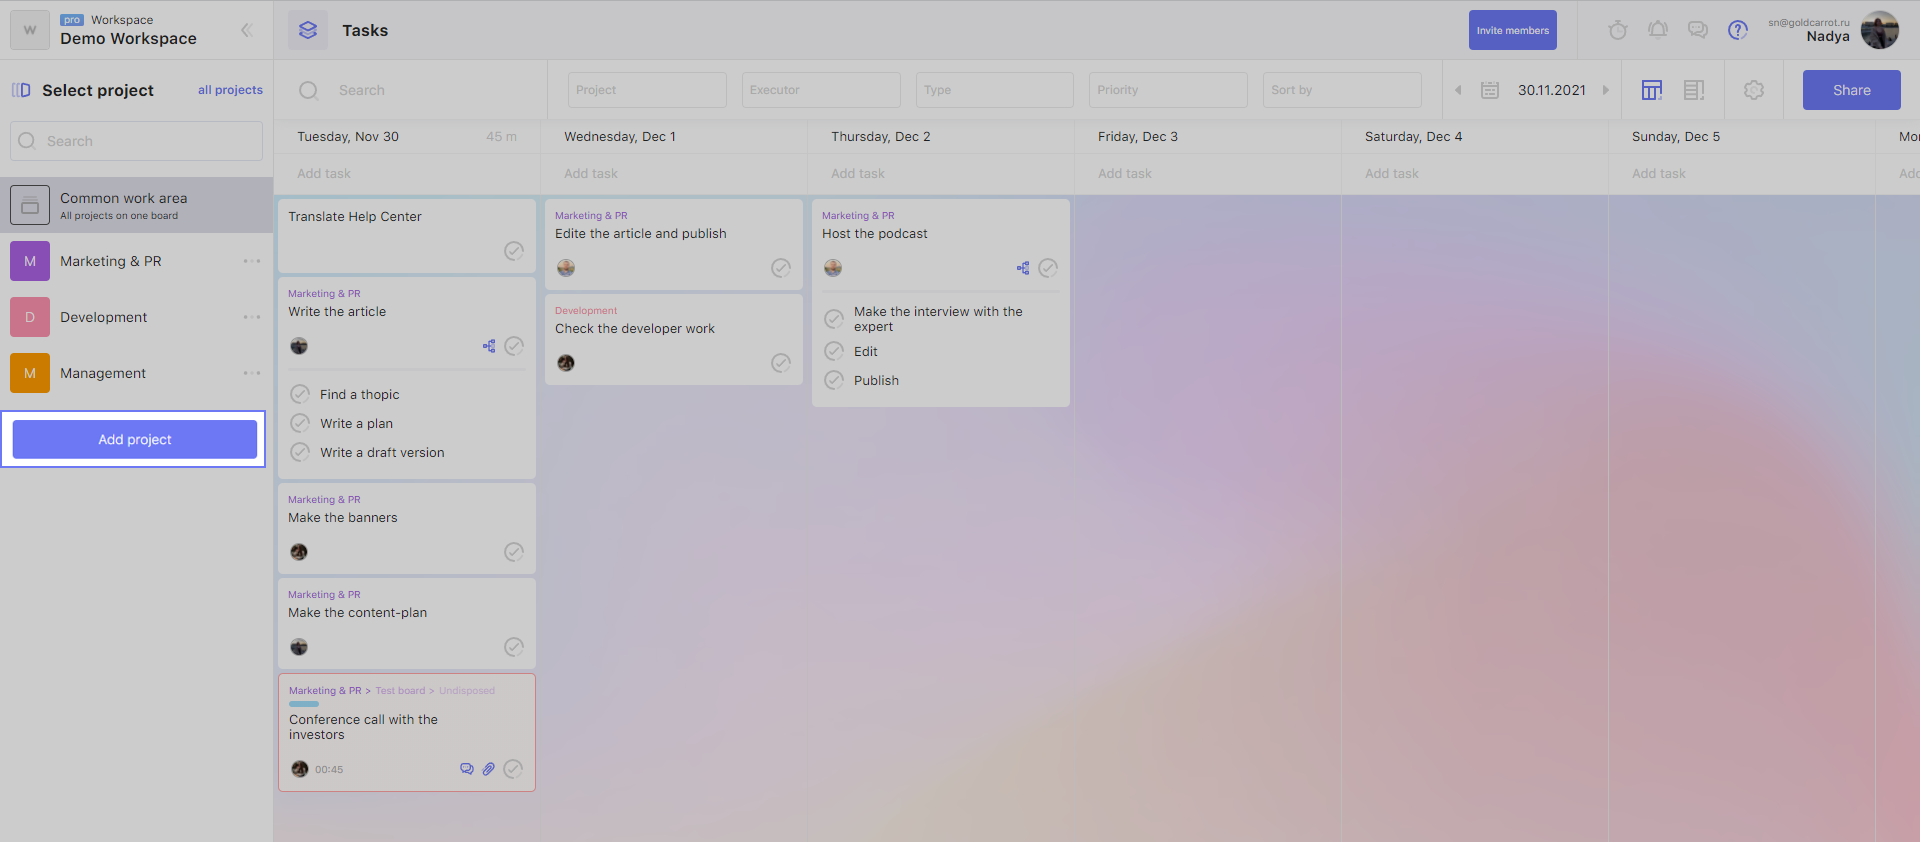The image size is (1920, 842).
Task: Open the chat messages icon
Action: 1697,30
